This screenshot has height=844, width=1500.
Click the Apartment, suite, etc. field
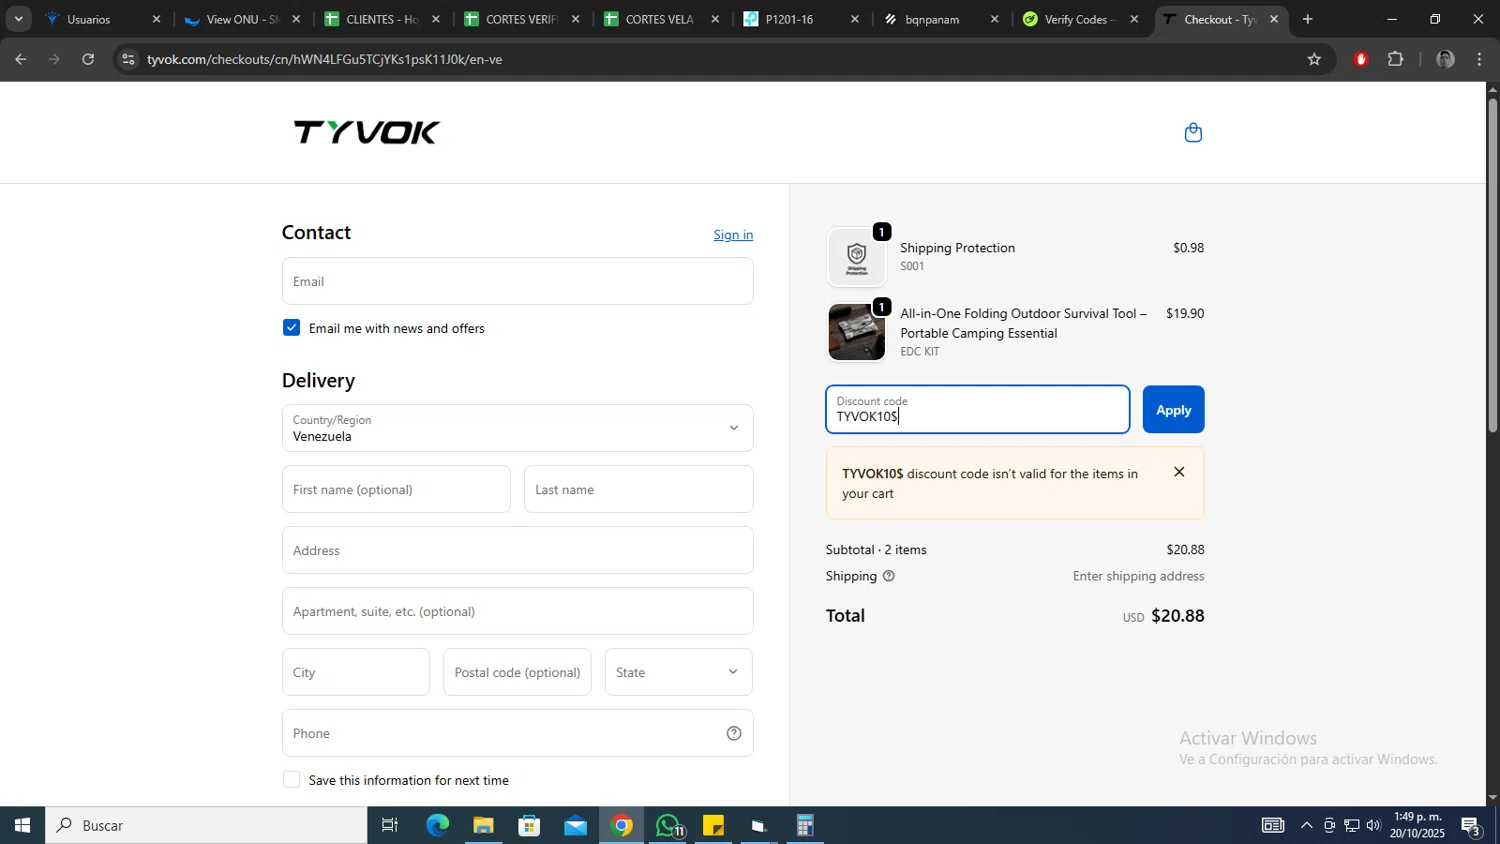pyautogui.click(x=517, y=611)
